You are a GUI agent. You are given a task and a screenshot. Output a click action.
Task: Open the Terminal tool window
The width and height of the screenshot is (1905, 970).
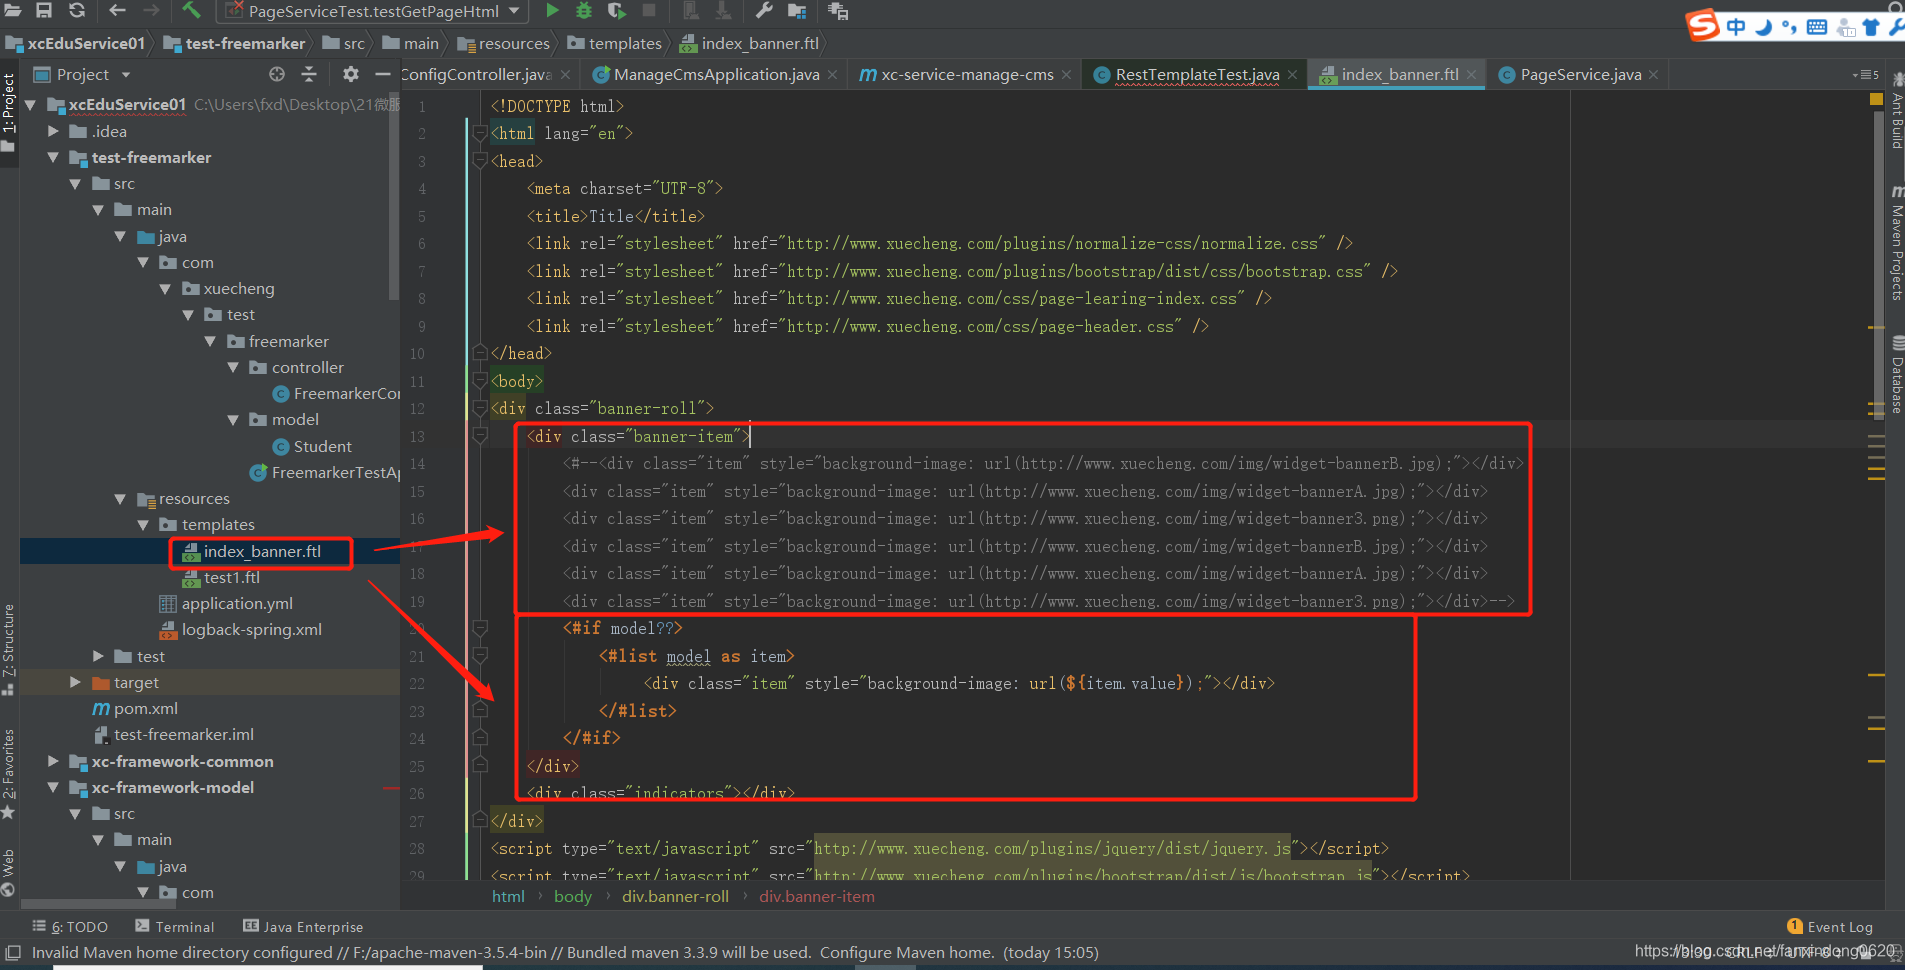pyautogui.click(x=175, y=926)
